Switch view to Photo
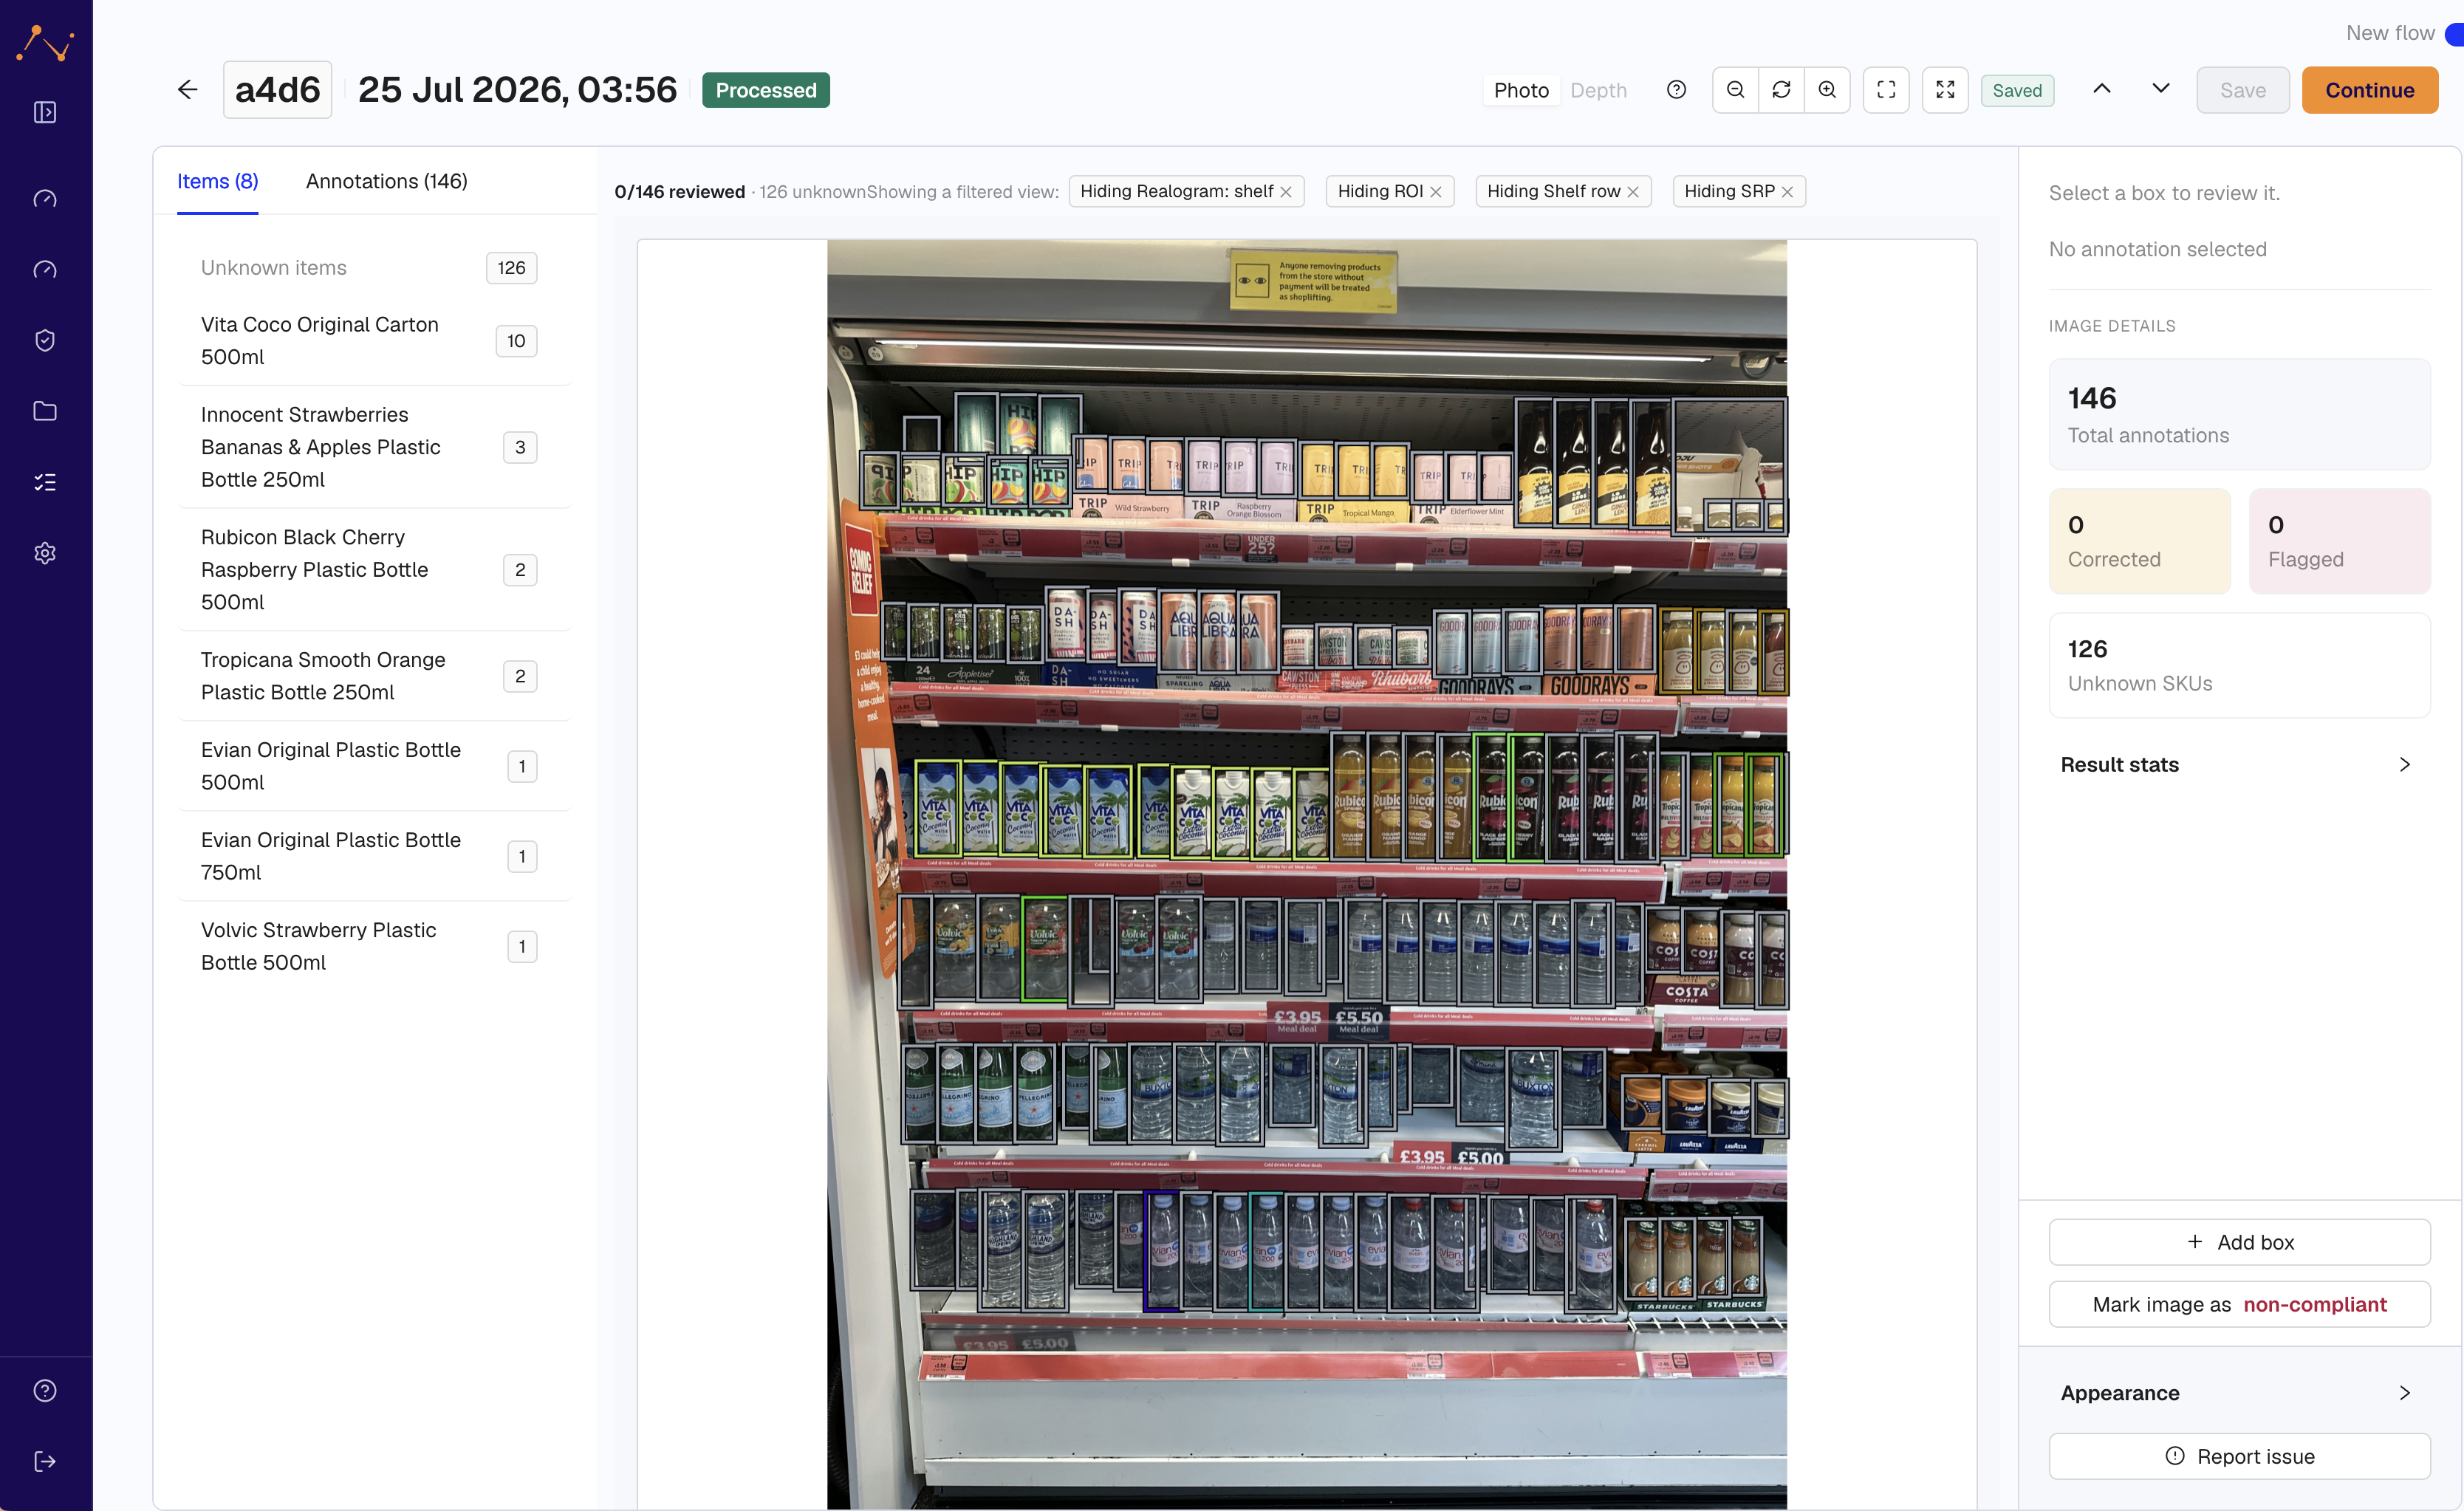The height and width of the screenshot is (1511, 2464). [1521, 90]
